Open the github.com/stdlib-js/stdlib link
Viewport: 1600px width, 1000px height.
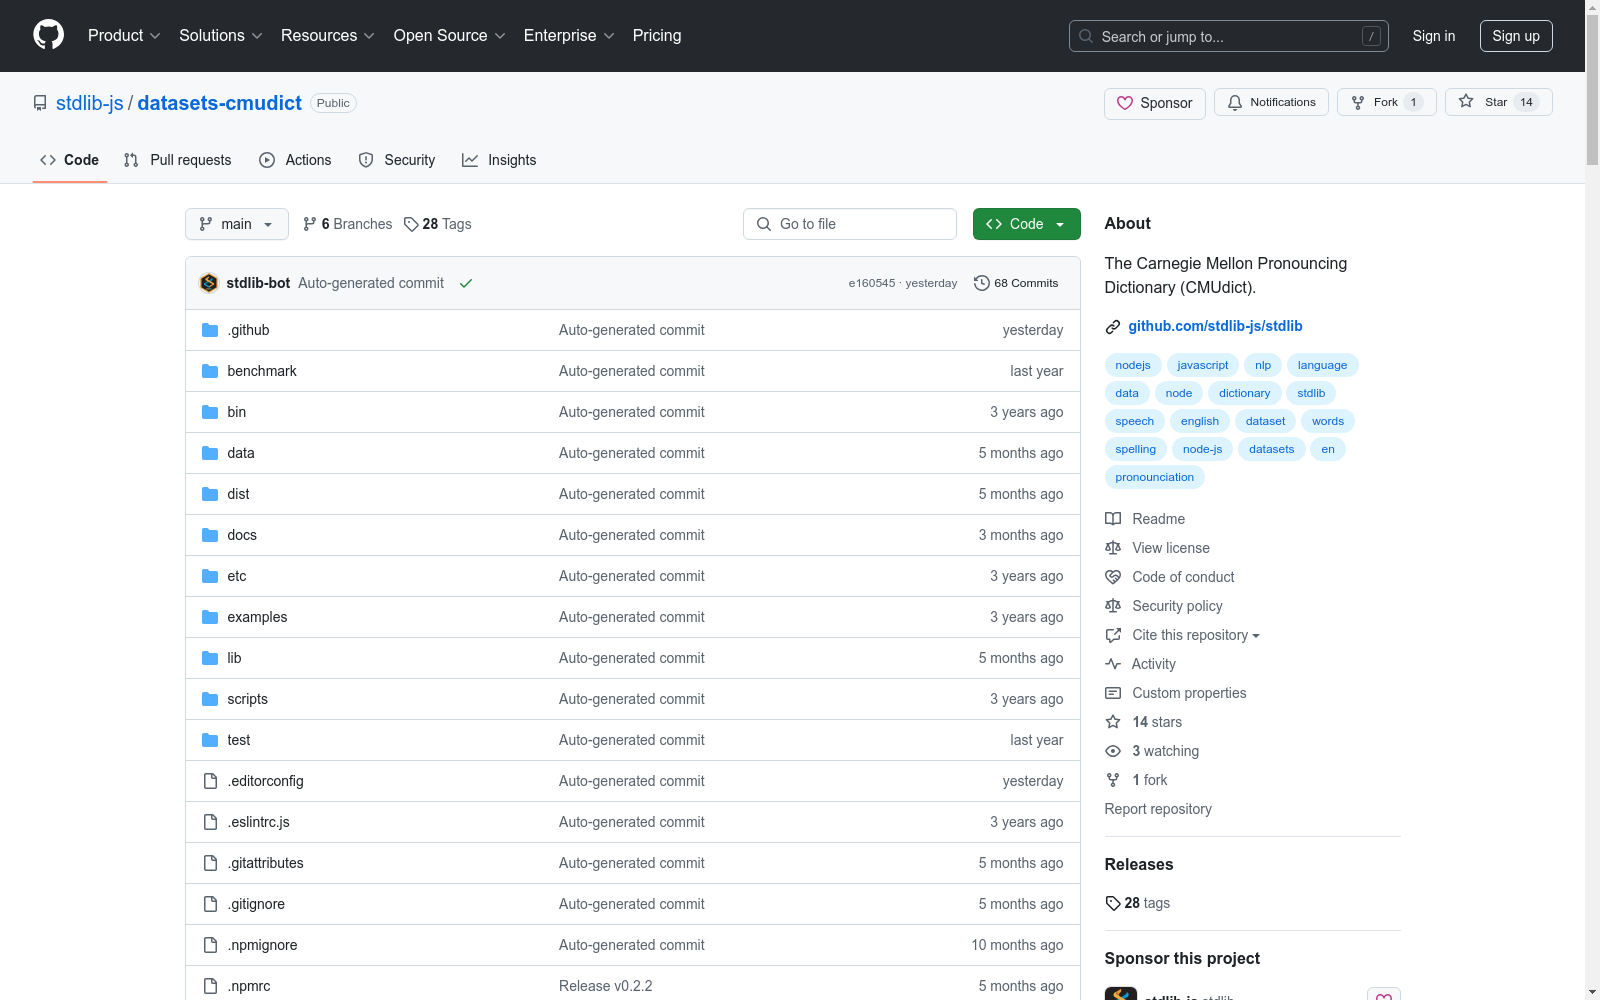[1215, 326]
